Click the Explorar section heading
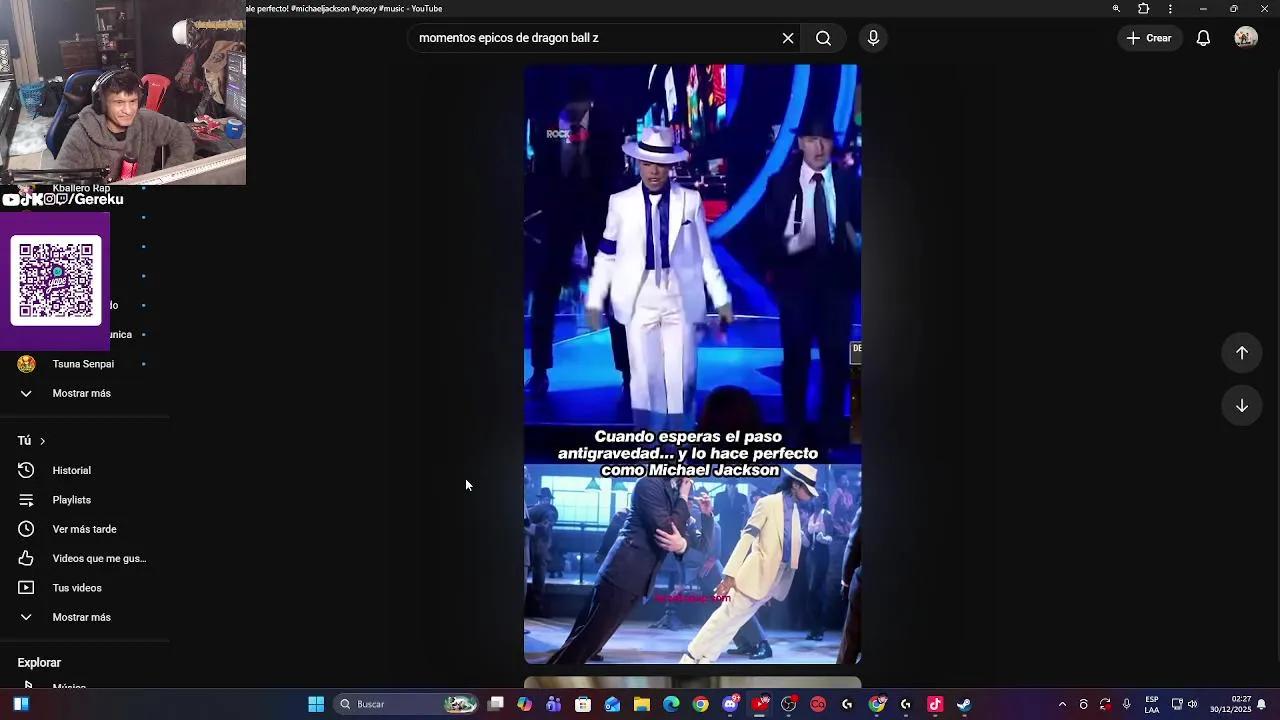This screenshot has width=1280, height=720. coord(39,663)
